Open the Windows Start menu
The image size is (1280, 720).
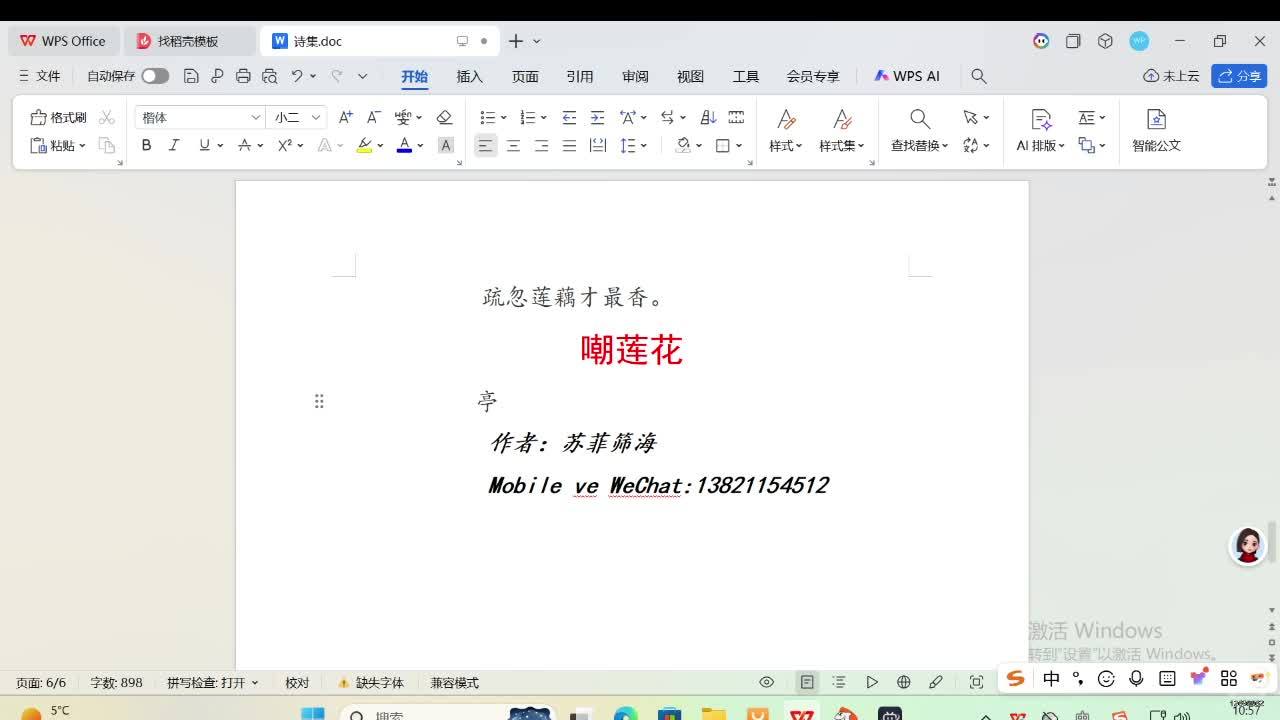313,713
